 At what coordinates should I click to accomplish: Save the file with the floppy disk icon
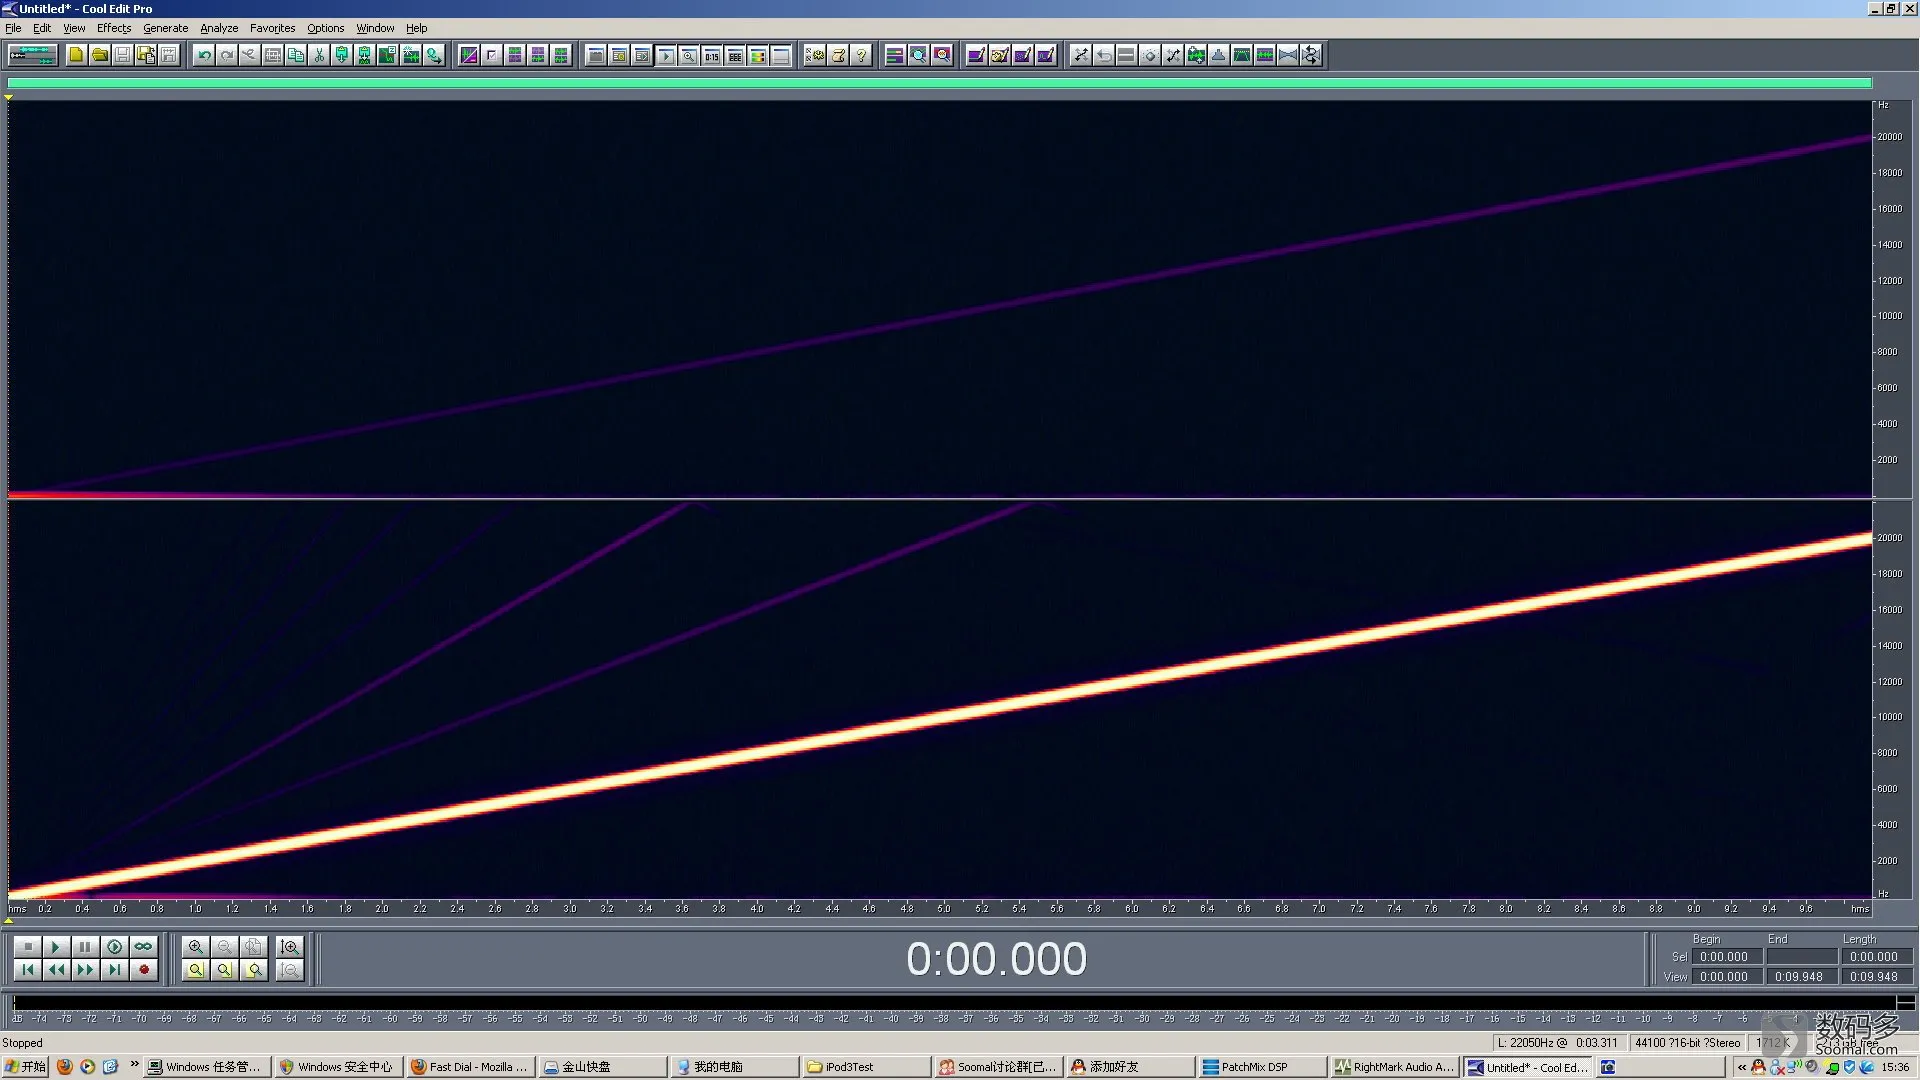(x=122, y=55)
